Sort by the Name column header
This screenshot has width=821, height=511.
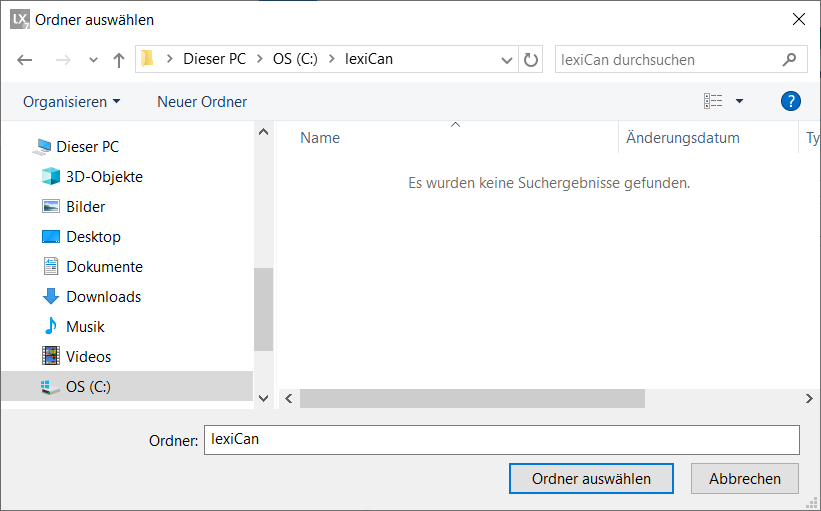tap(320, 138)
